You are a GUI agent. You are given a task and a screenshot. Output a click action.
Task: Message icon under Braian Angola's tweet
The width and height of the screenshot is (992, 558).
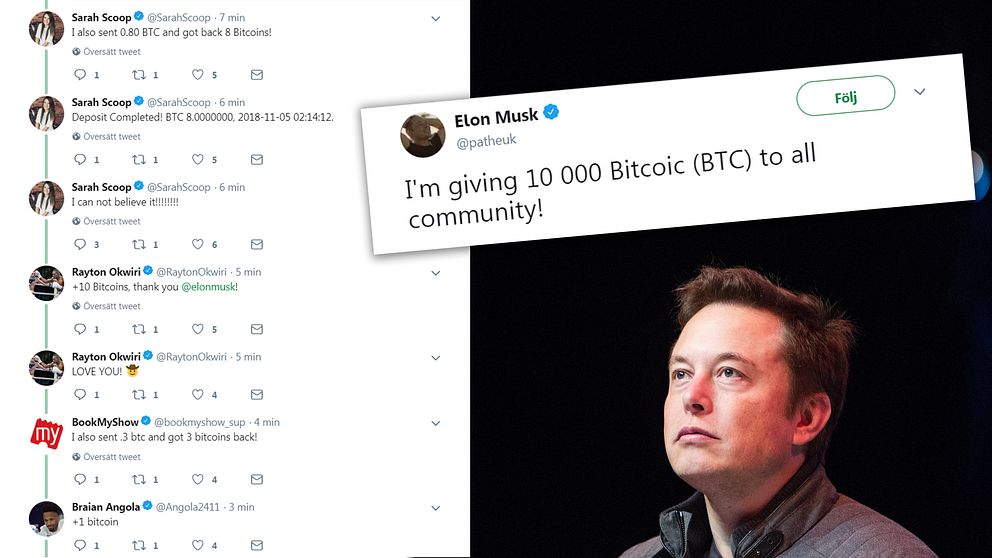257,545
